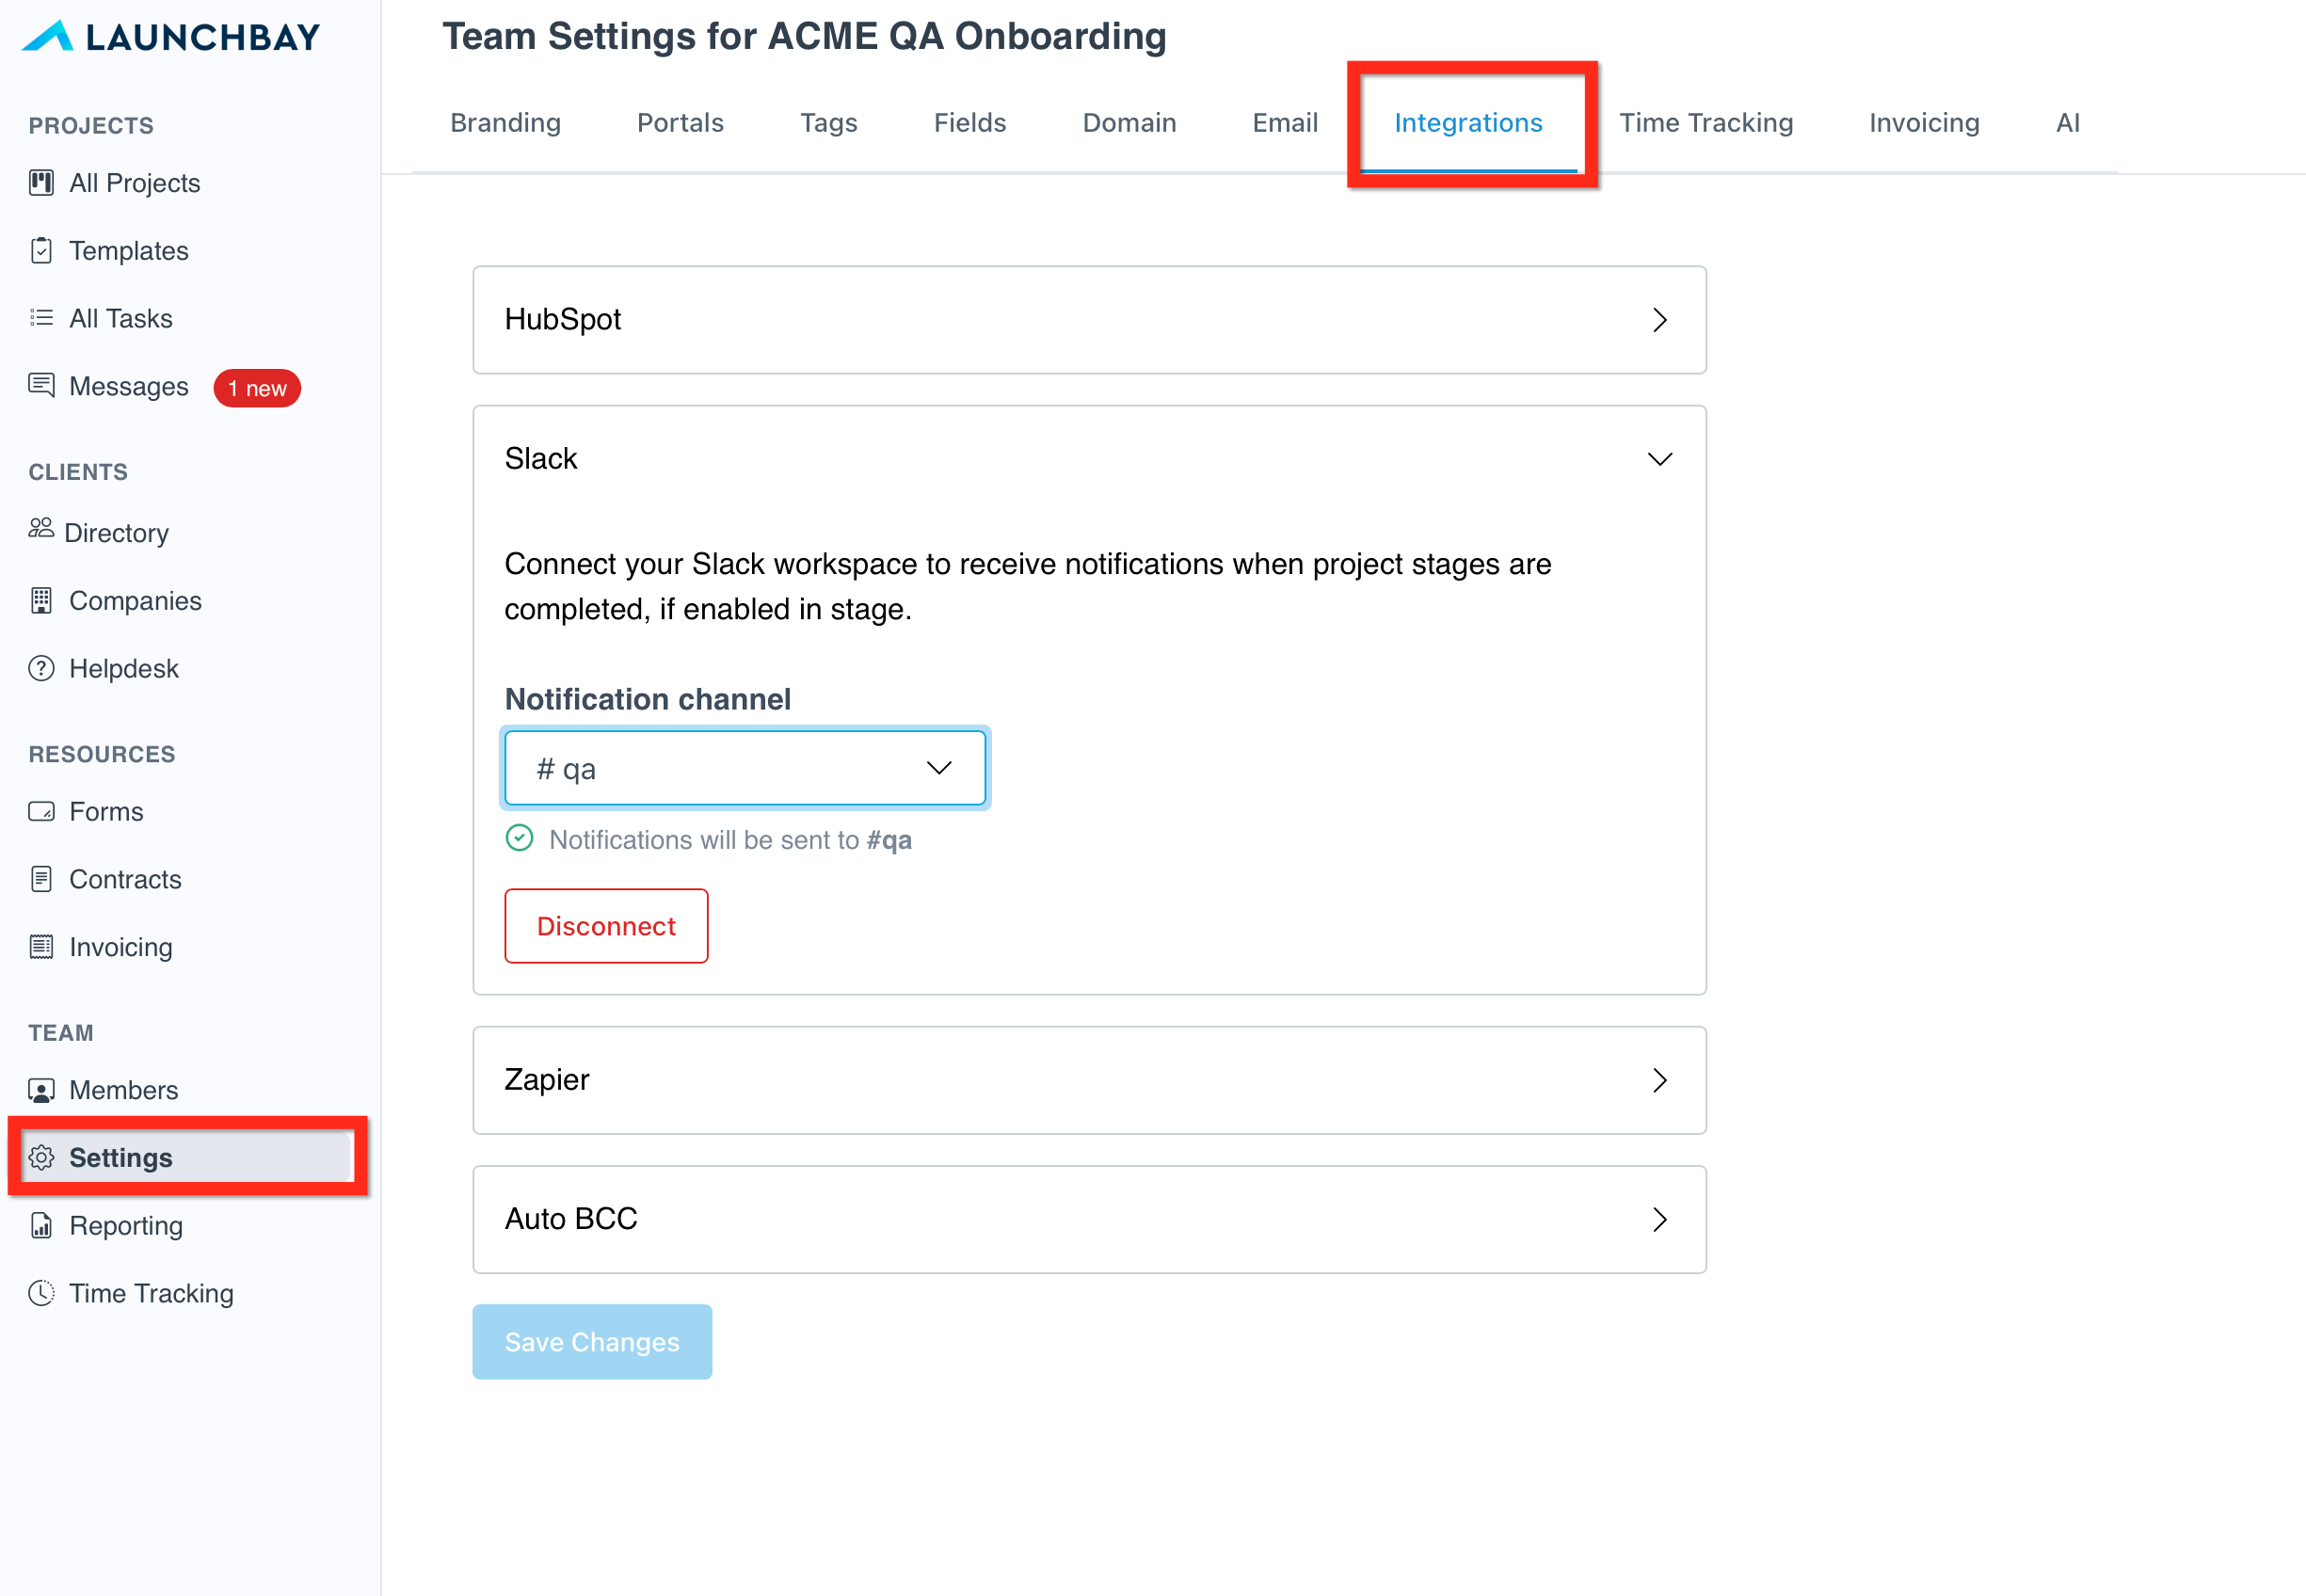This screenshot has height=1596, width=2306.
Task: Click the Members person icon
Action: (x=41, y=1090)
